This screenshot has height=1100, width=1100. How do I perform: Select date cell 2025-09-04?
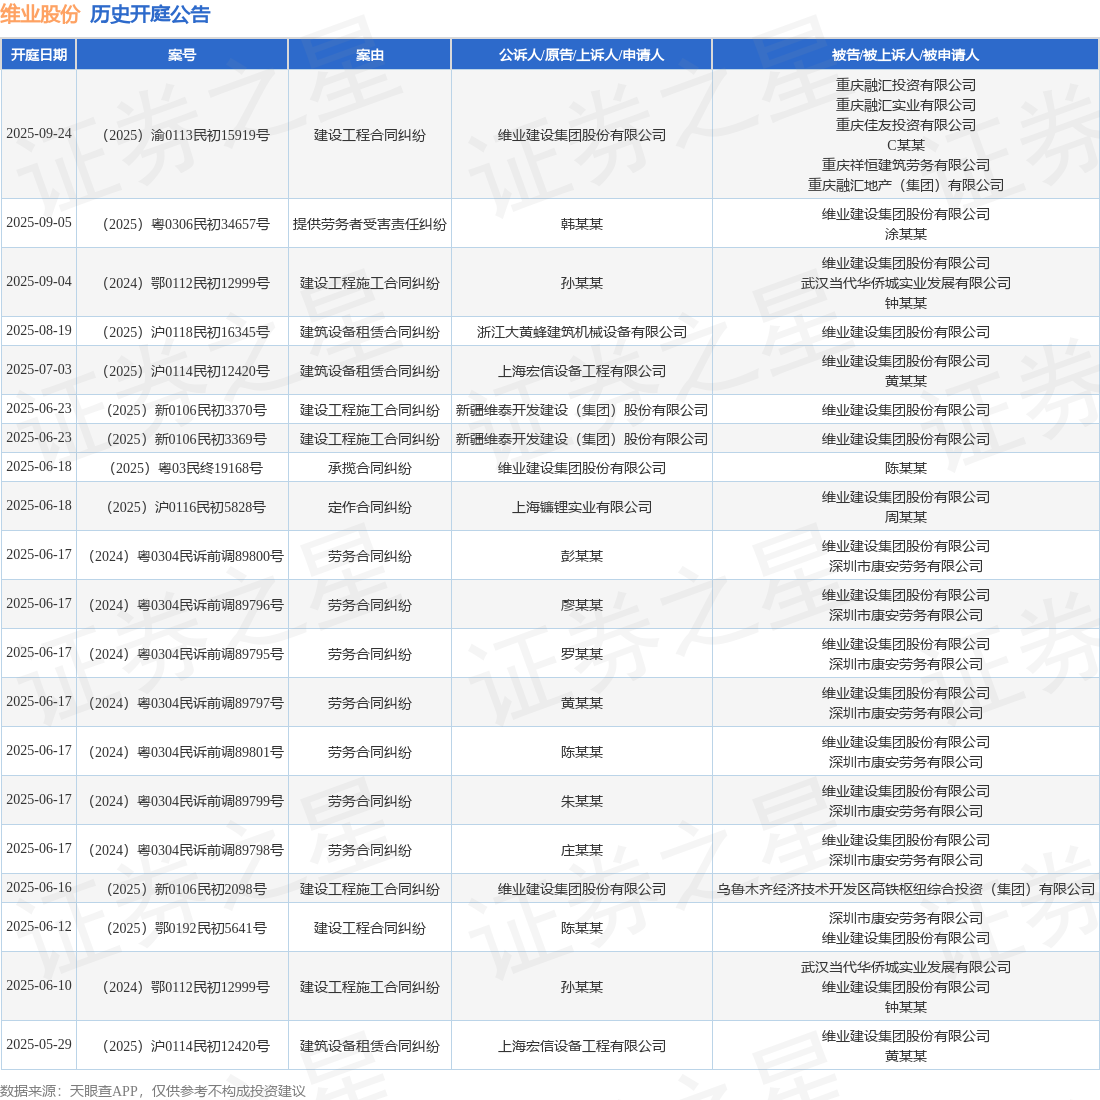[x=39, y=281]
